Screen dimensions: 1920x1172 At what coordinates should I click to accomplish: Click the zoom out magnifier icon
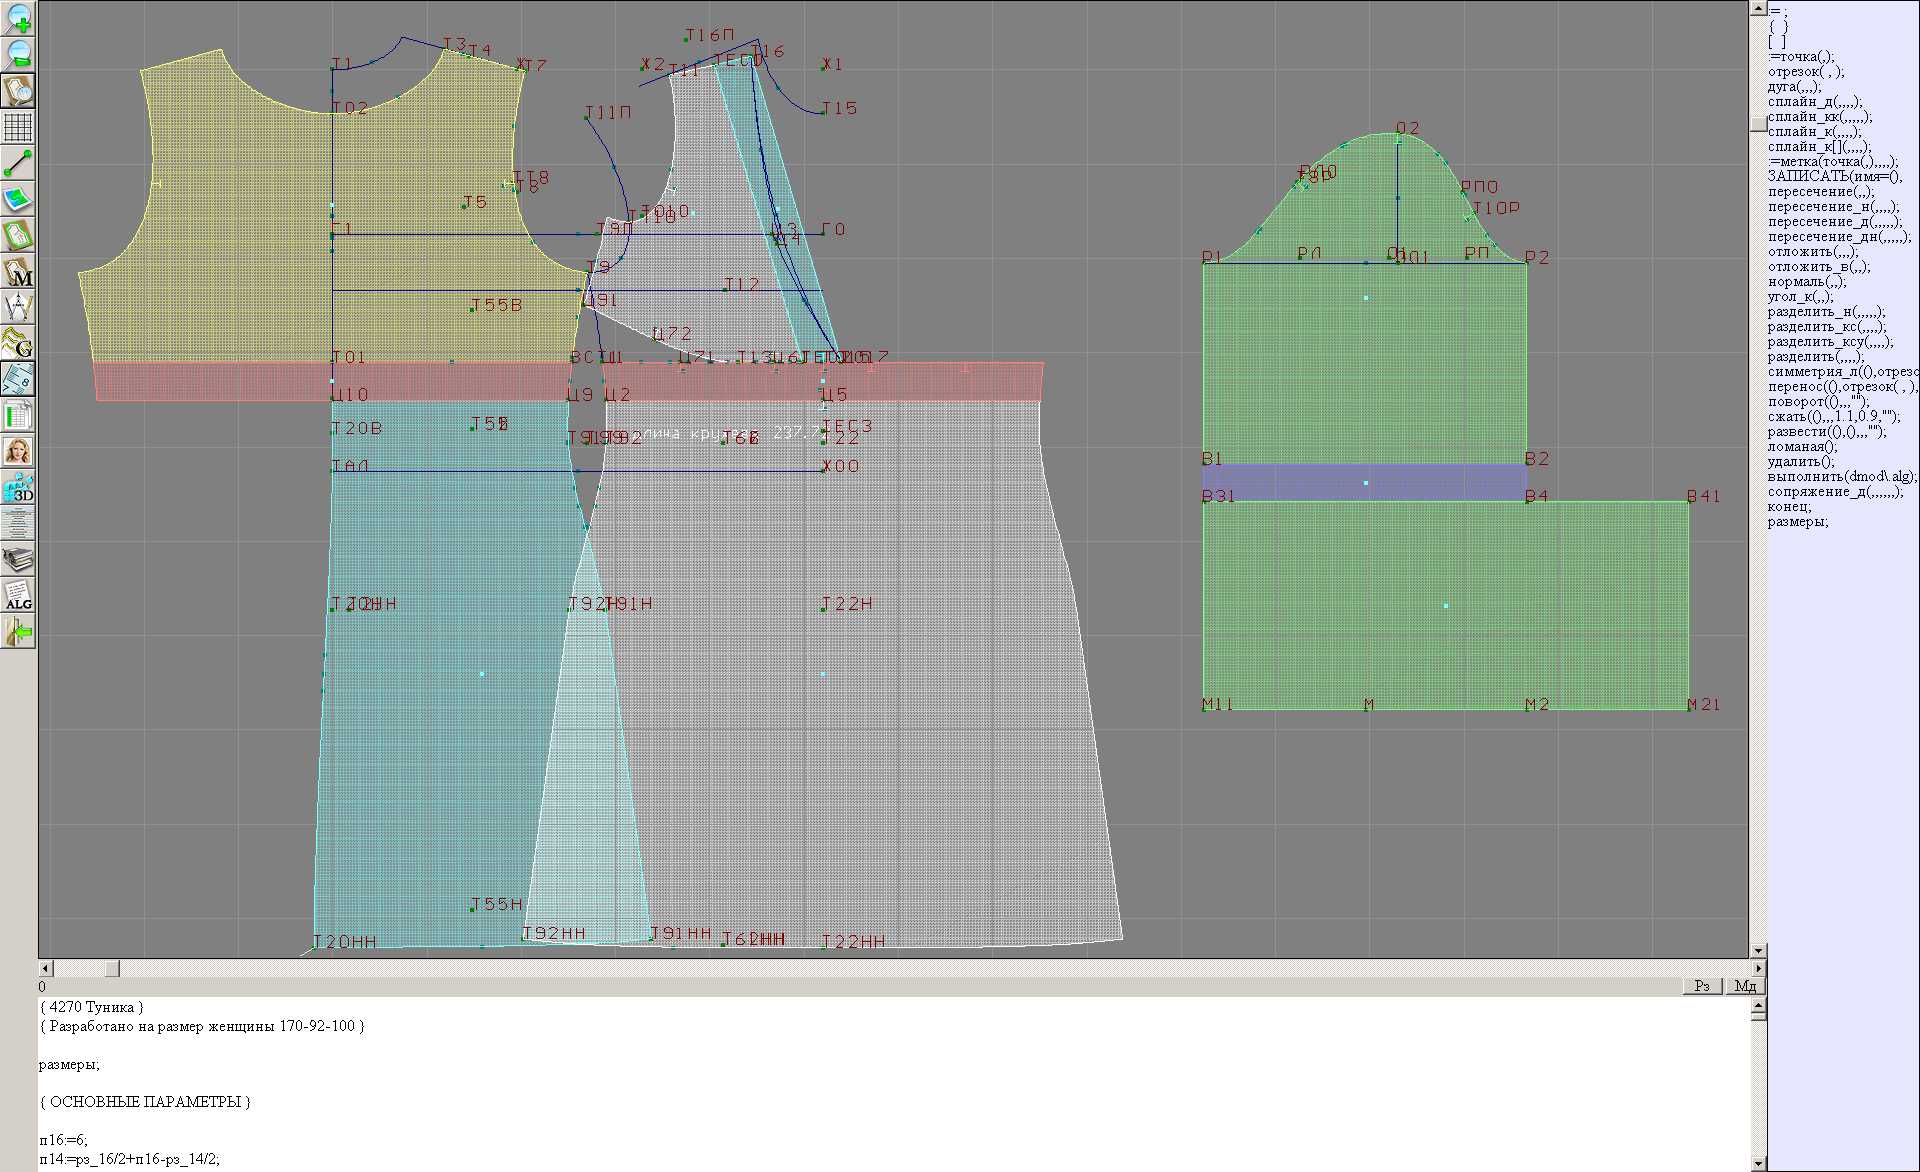coord(18,54)
